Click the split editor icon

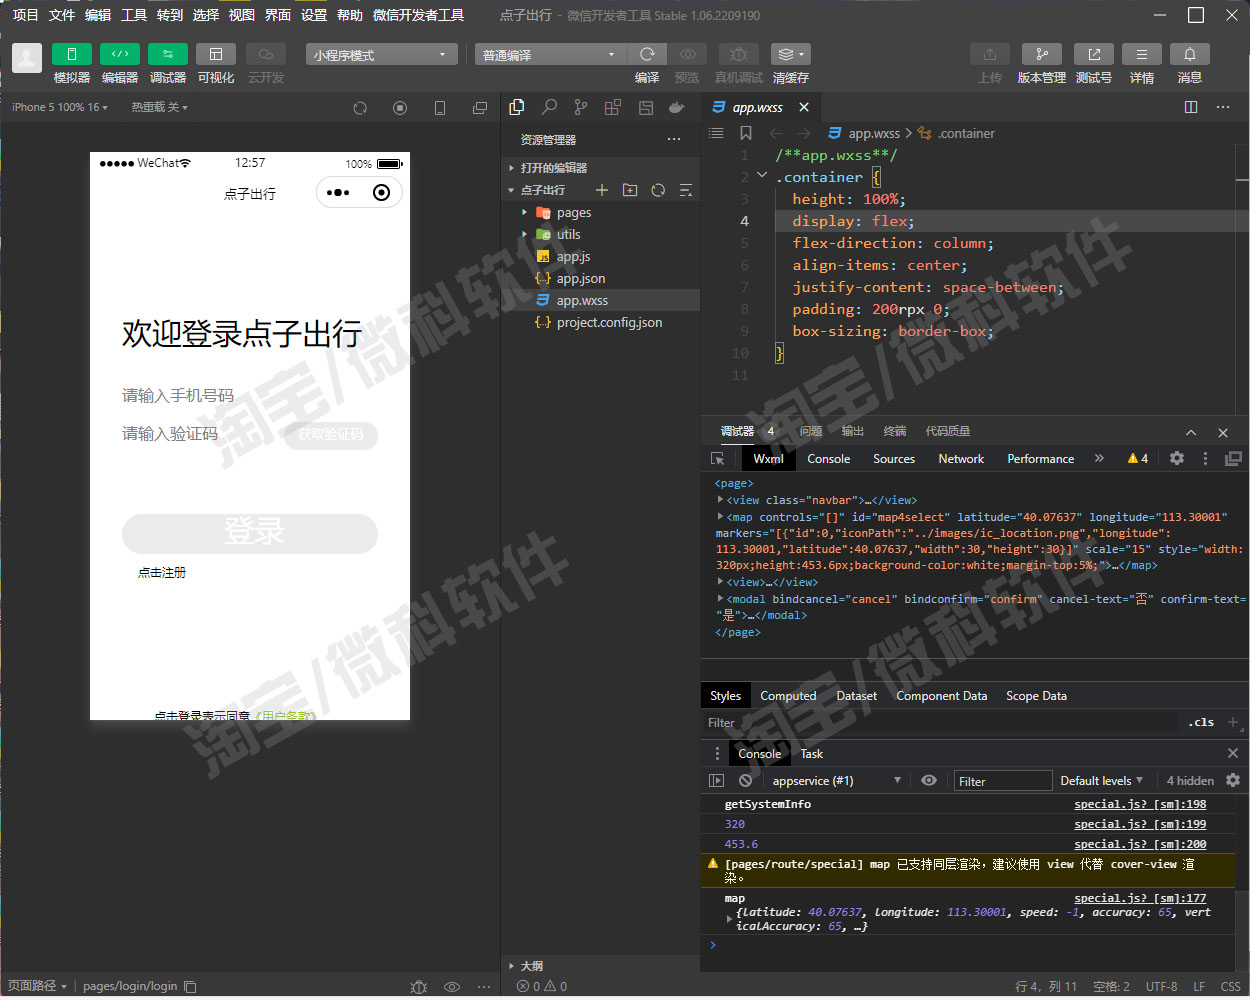[x=1191, y=107]
